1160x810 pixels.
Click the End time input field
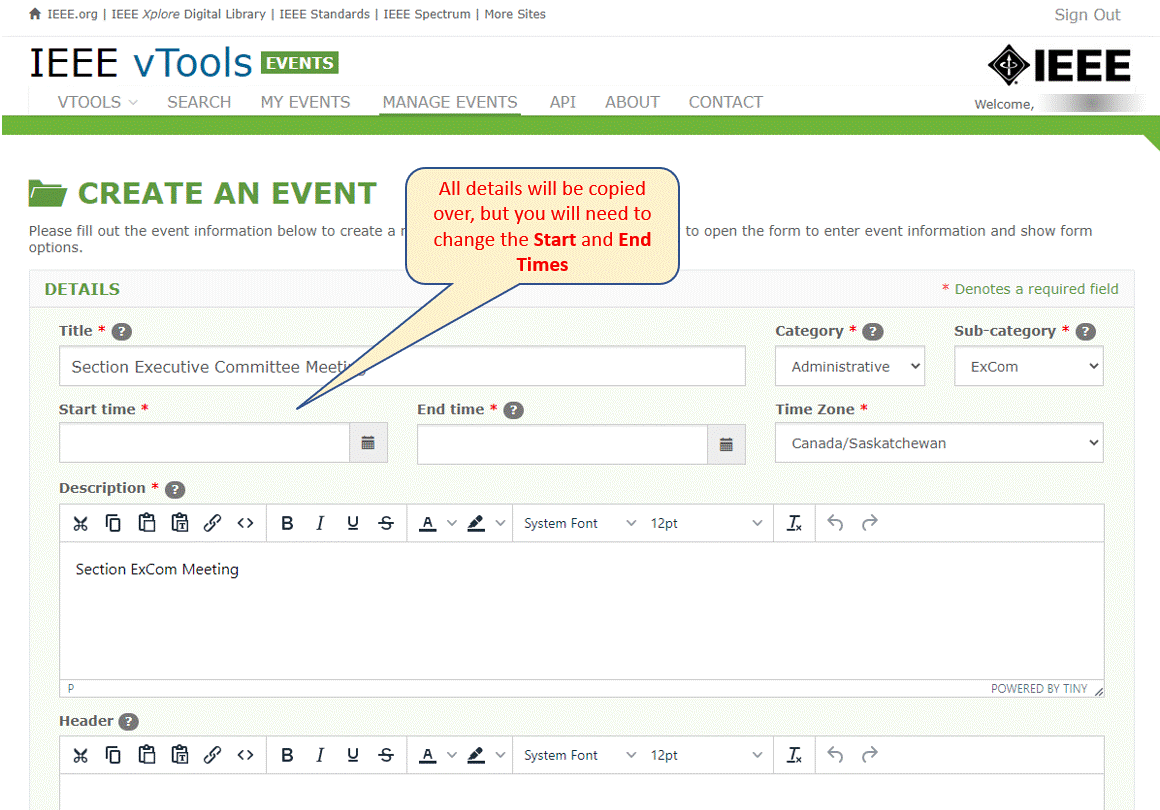click(x=562, y=445)
